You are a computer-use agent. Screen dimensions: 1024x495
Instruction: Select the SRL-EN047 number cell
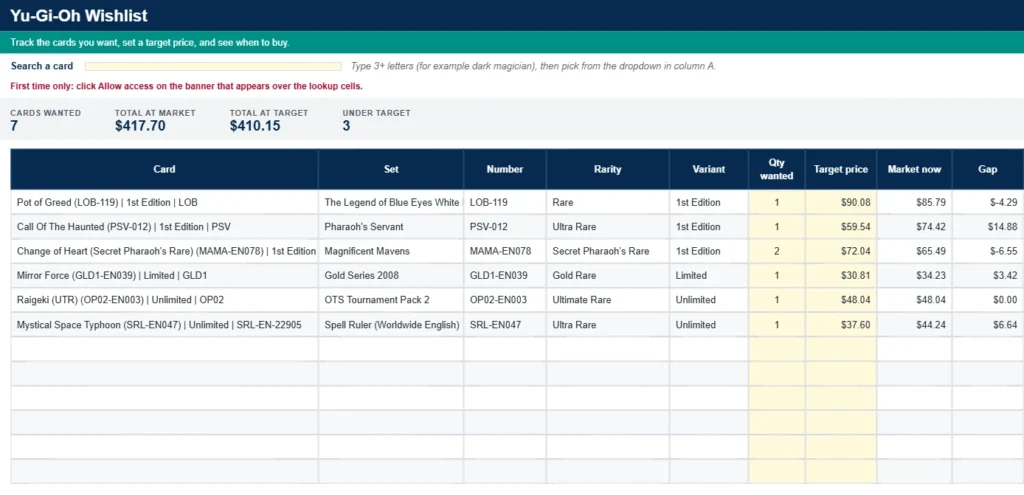pyautogui.click(x=505, y=325)
